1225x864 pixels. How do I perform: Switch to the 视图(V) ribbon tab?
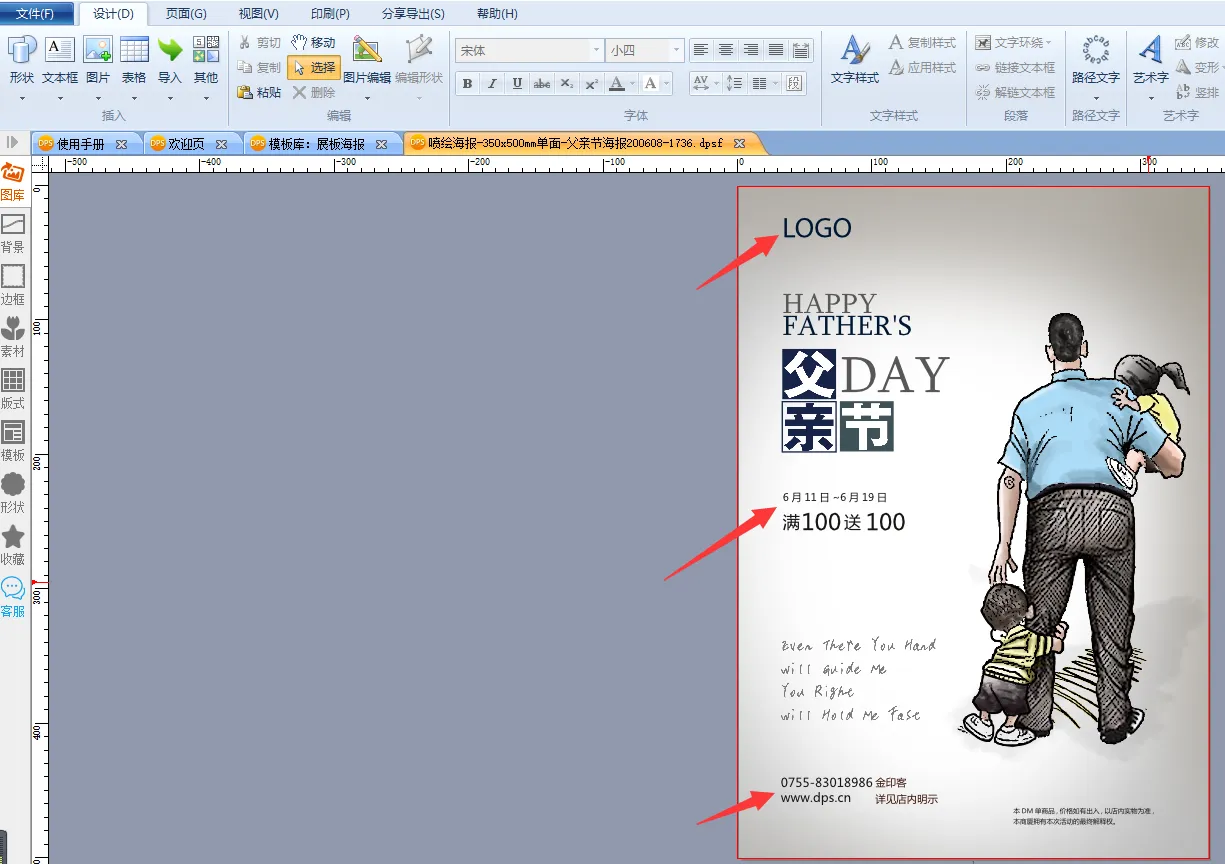tap(258, 14)
